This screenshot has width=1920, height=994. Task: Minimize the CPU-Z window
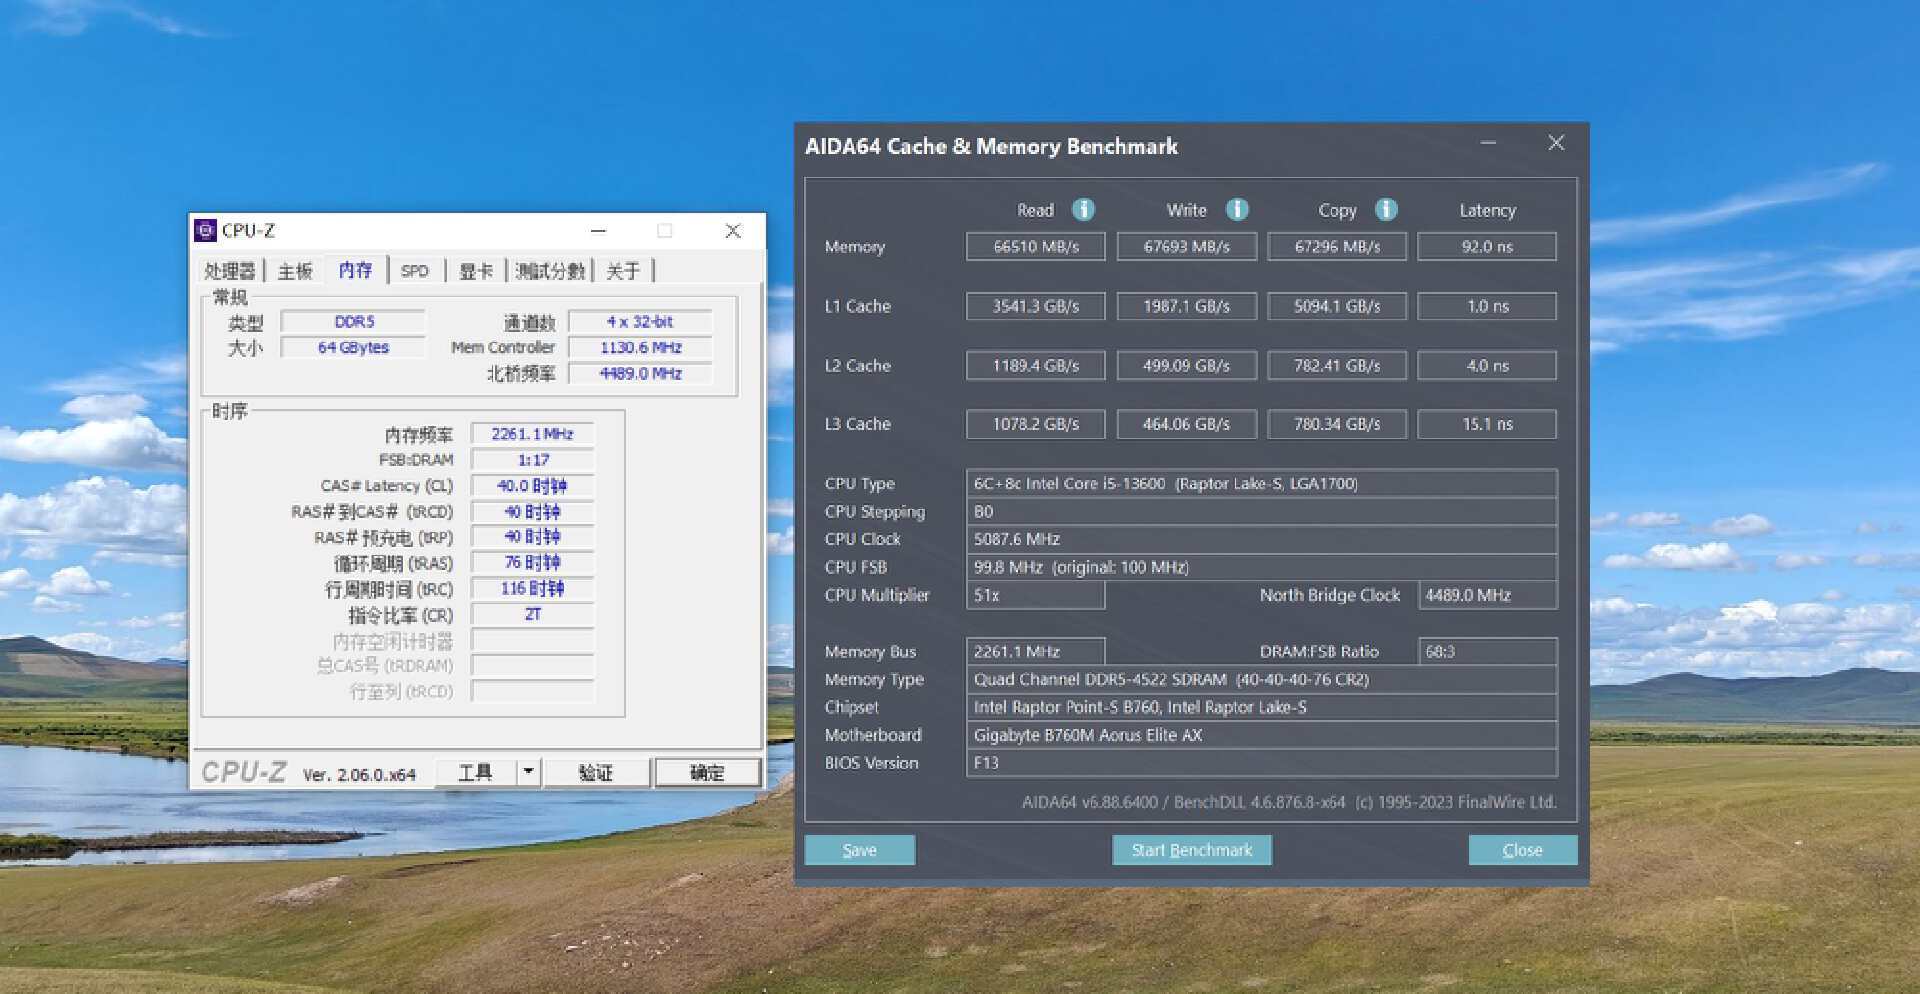tap(598, 231)
